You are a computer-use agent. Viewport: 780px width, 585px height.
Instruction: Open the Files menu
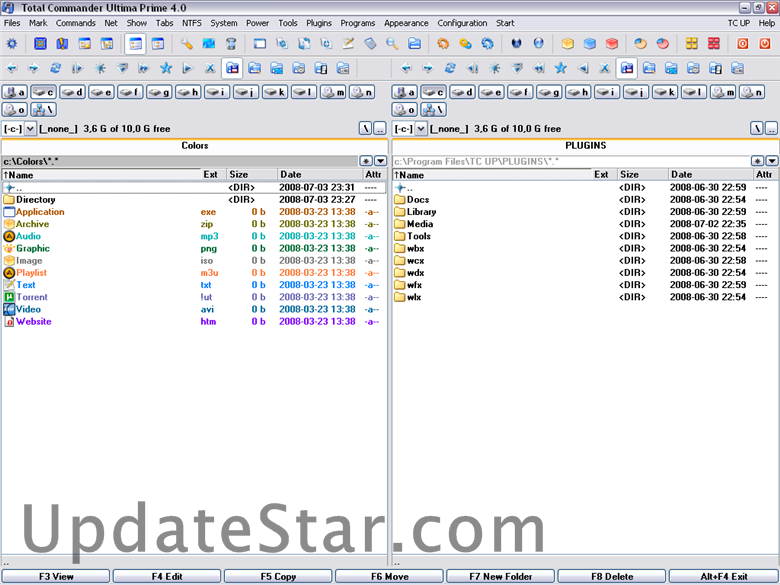click(12, 23)
